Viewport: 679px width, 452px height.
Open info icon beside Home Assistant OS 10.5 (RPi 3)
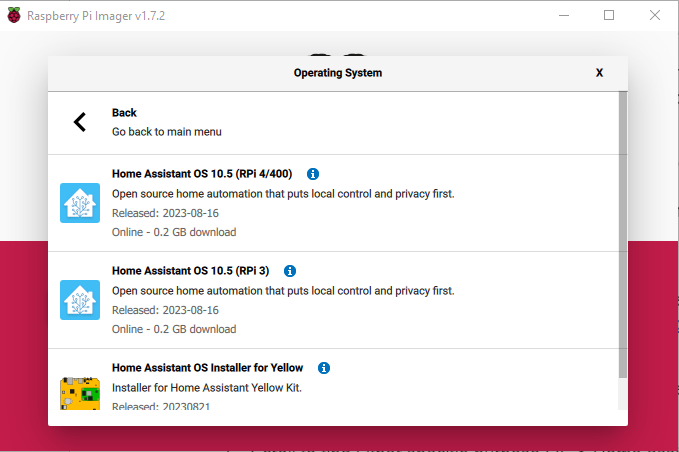pos(290,271)
